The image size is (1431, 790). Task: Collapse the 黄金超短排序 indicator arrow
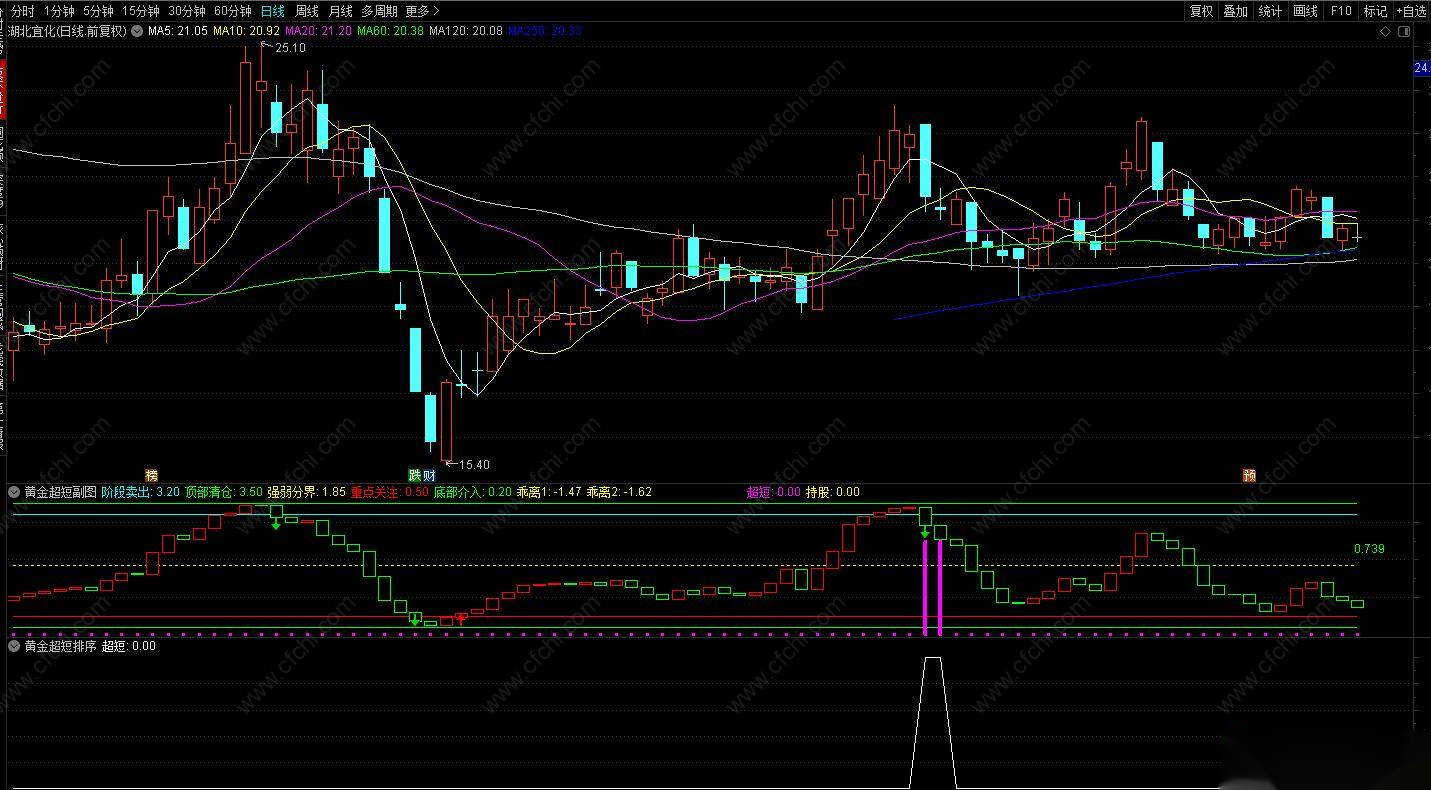point(14,646)
